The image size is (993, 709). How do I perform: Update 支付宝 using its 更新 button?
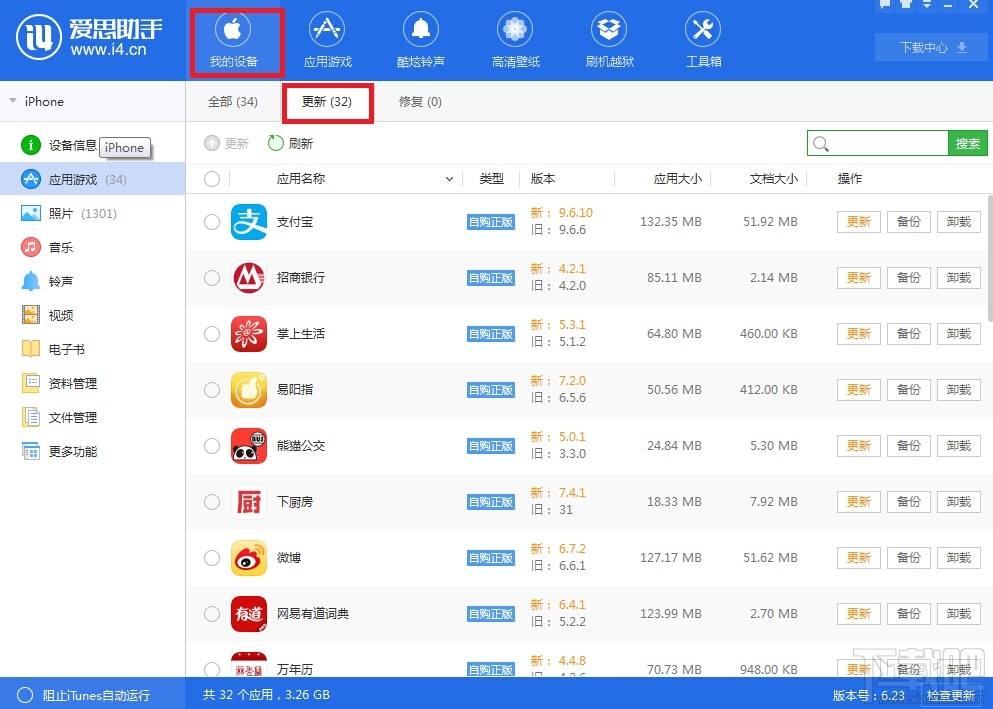click(x=857, y=221)
